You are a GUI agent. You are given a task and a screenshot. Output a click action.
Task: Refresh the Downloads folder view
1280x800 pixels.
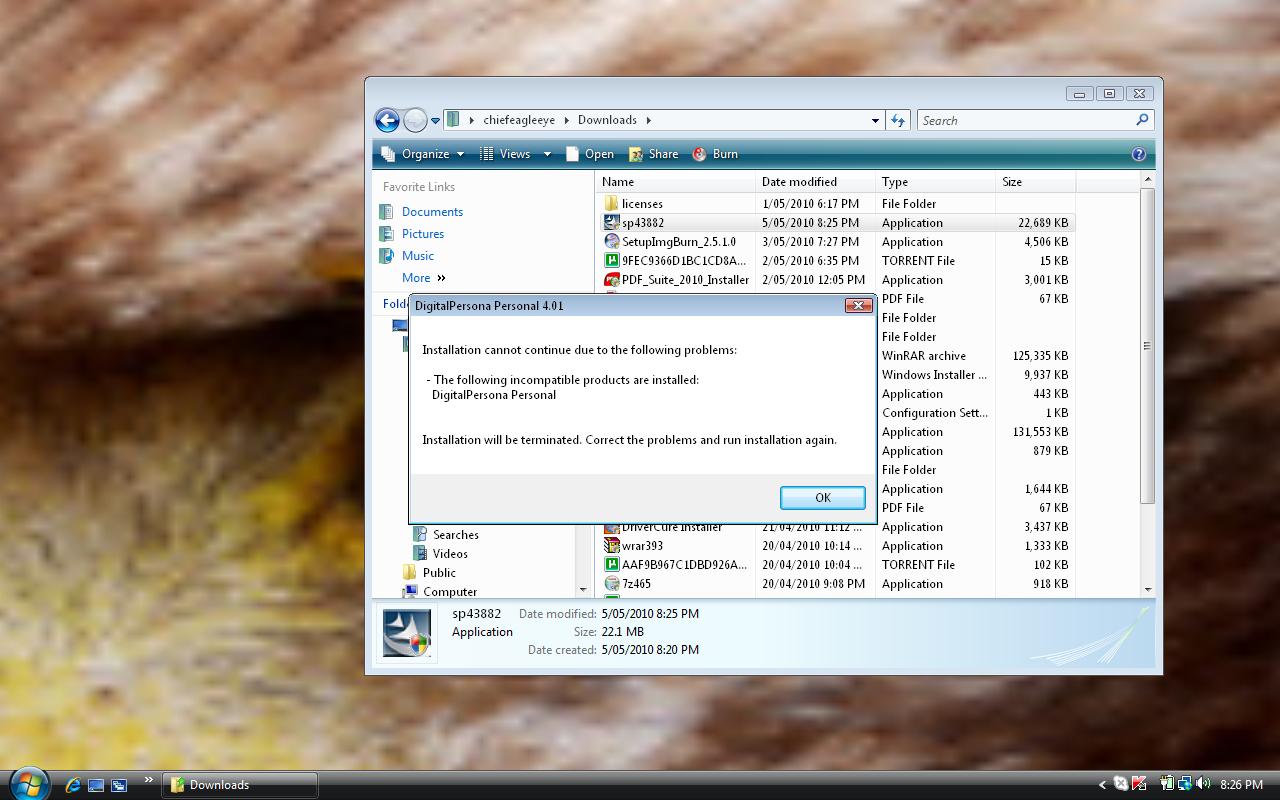click(898, 120)
